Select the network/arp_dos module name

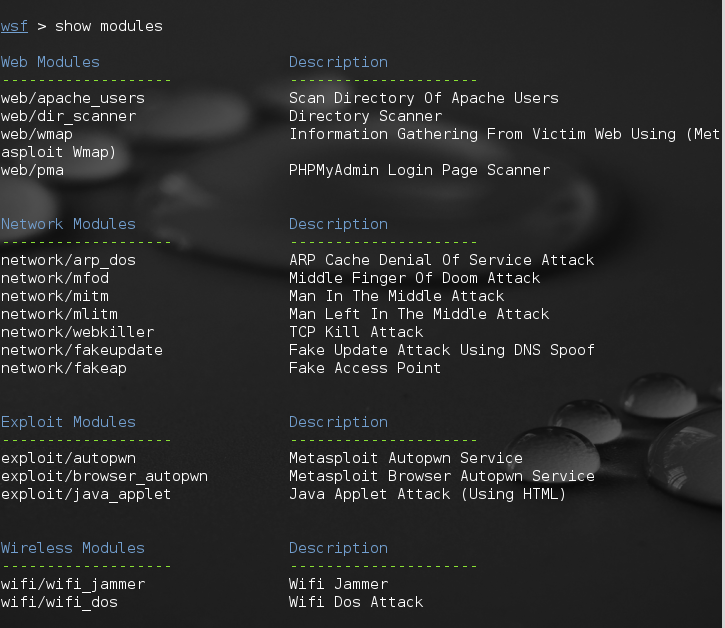tap(68, 260)
